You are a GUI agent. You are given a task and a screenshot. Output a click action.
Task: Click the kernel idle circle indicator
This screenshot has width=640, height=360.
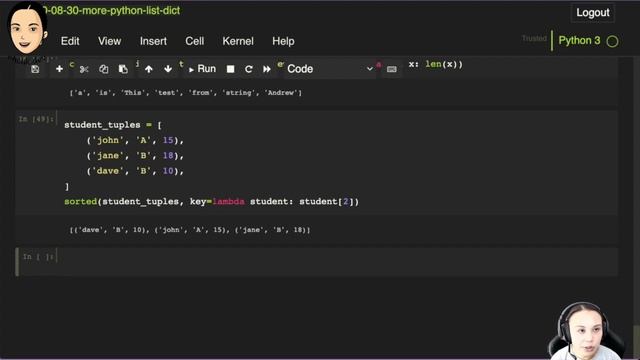(x=612, y=41)
